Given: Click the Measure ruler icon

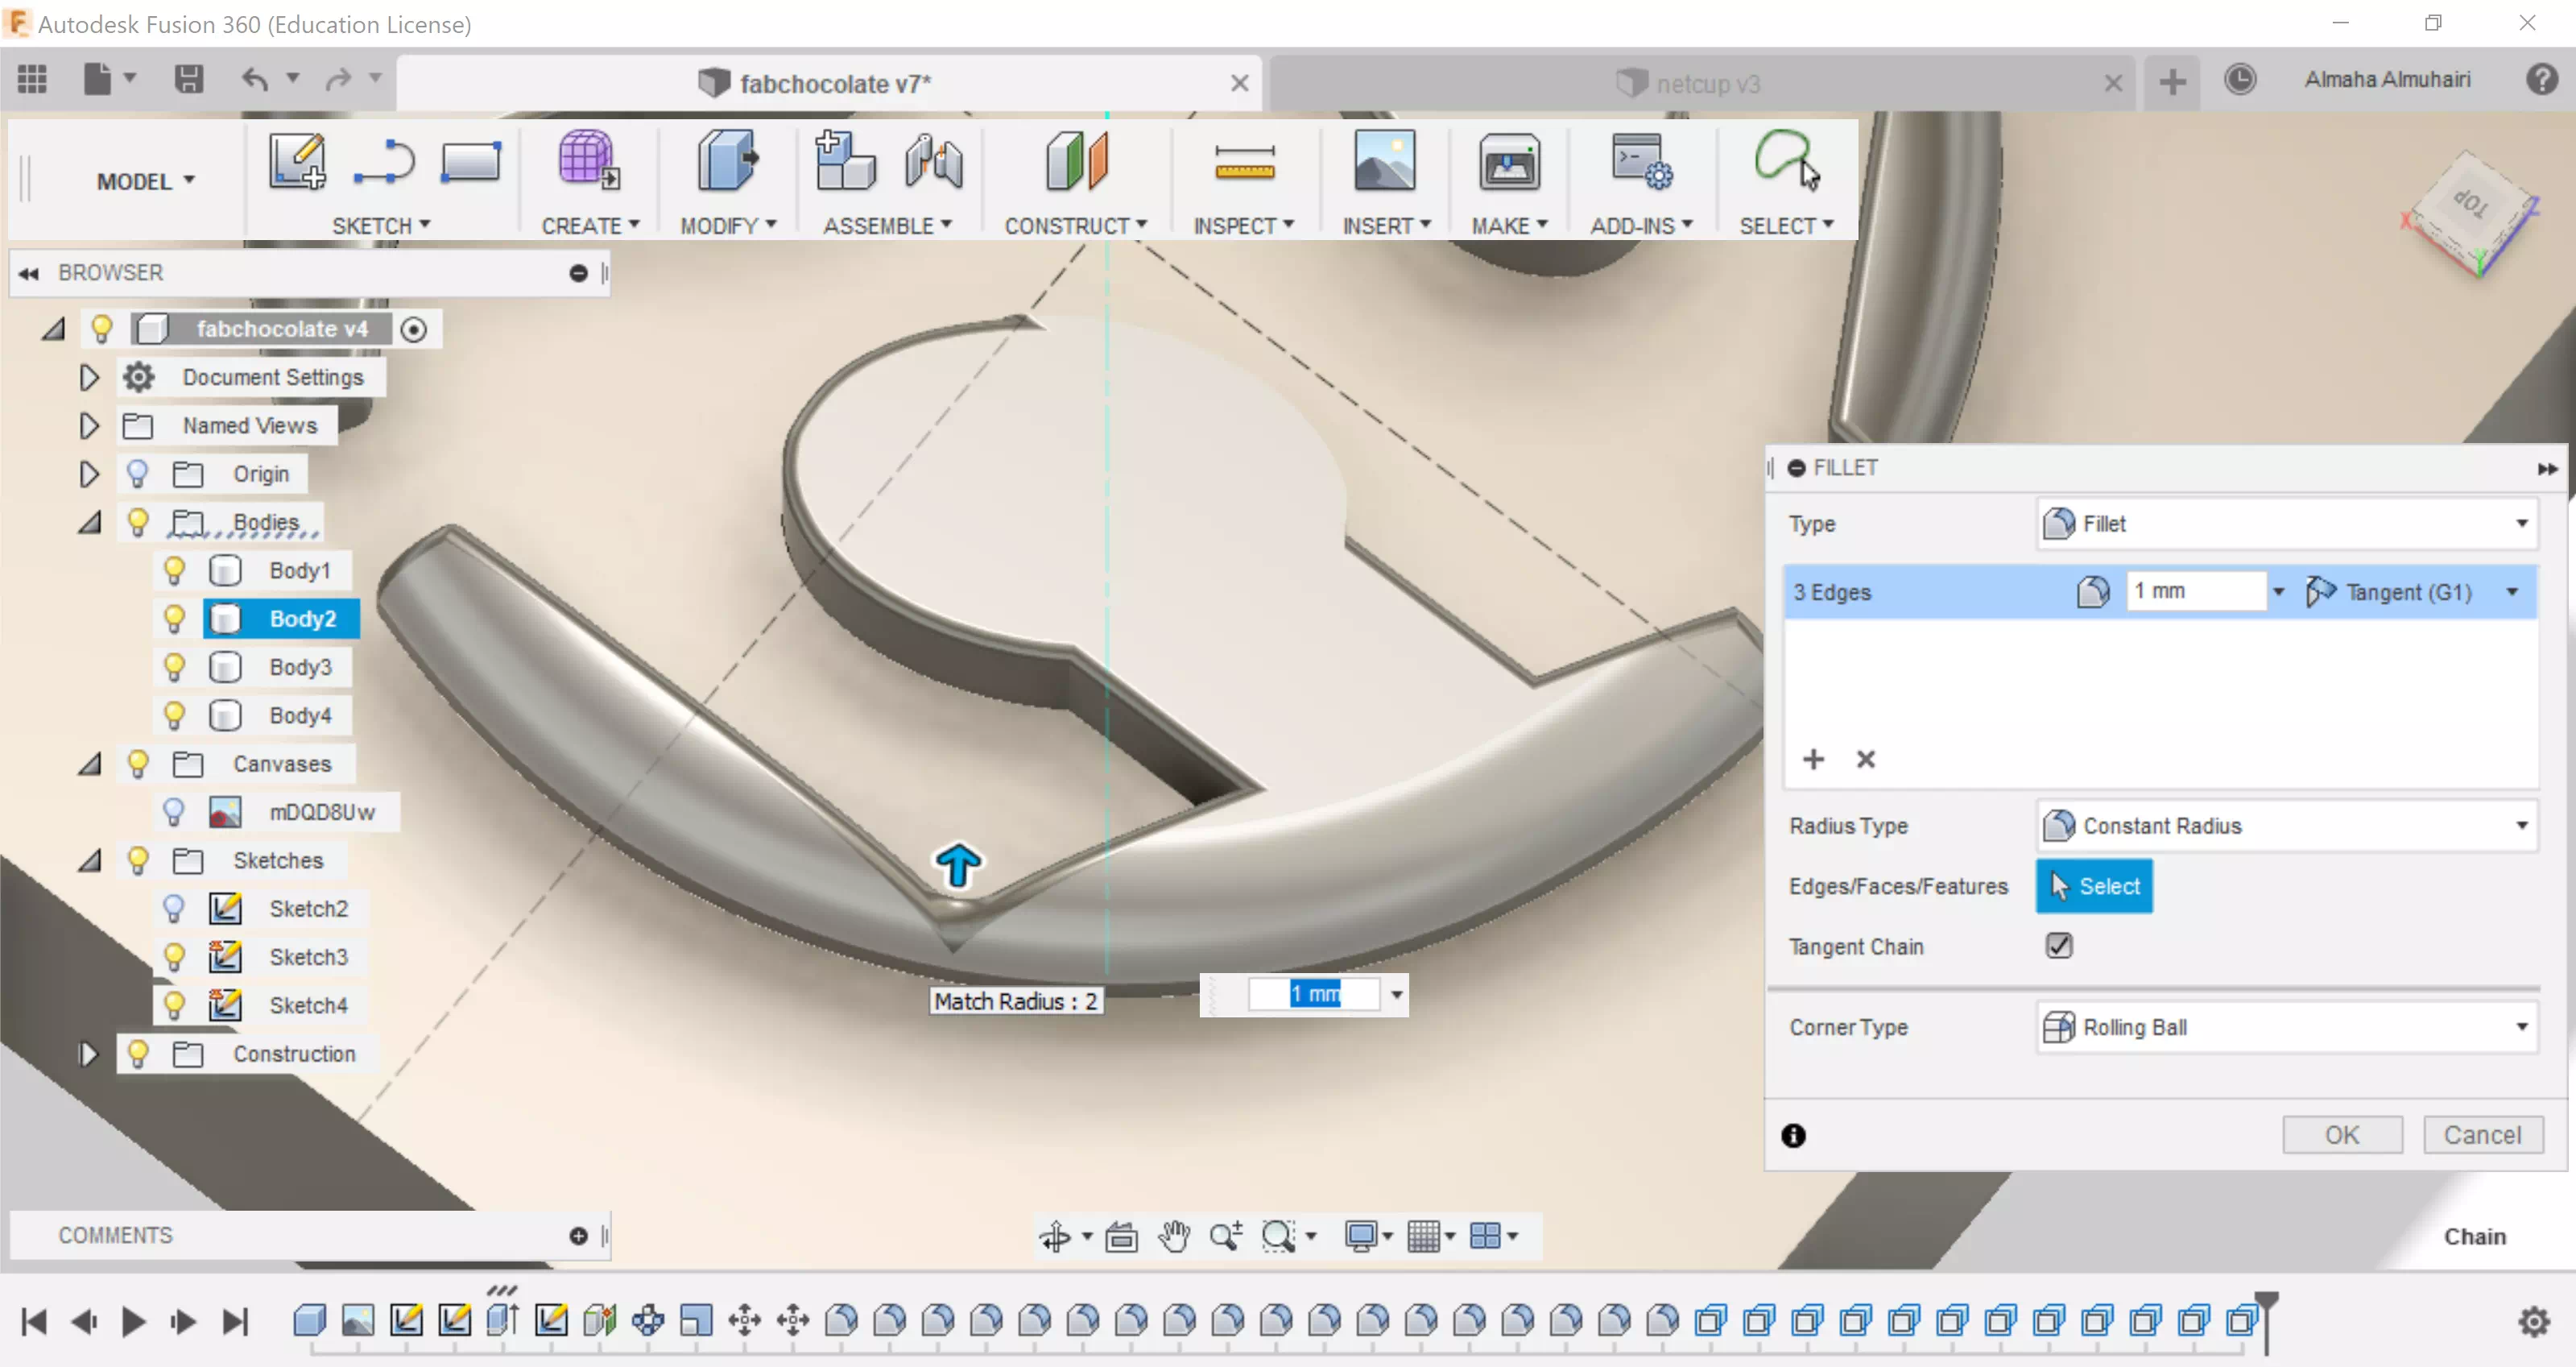Looking at the screenshot, I should (x=1243, y=162).
